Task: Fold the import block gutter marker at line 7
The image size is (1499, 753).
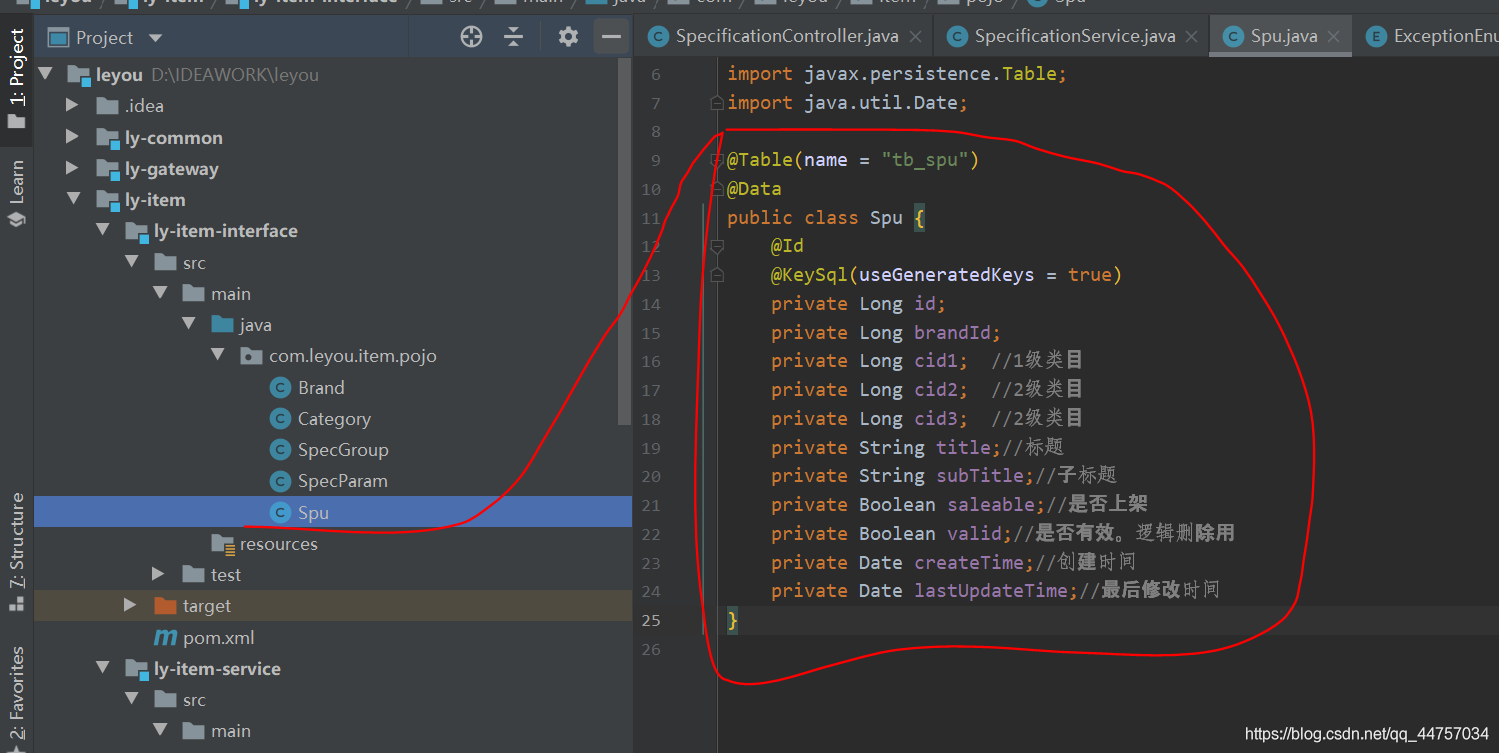Action: (x=716, y=103)
